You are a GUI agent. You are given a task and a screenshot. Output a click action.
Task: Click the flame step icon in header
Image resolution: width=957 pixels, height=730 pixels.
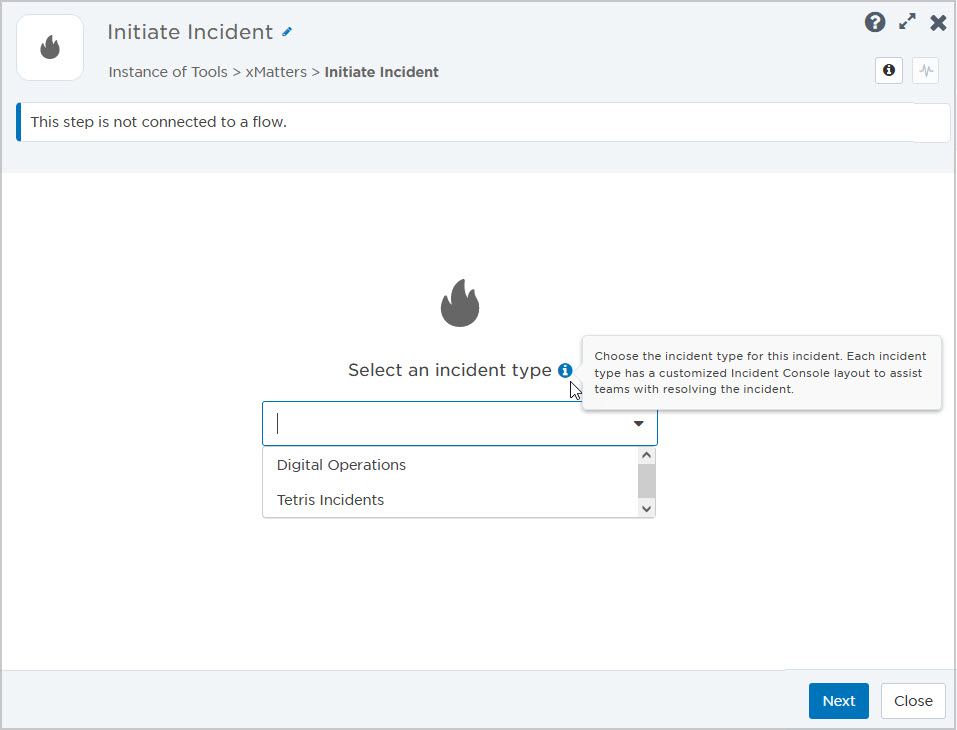(x=50, y=48)
